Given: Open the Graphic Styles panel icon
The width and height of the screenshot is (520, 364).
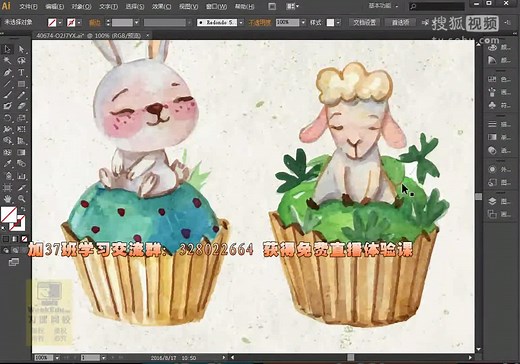Looking at the screenshot, I should click(492, 182).
